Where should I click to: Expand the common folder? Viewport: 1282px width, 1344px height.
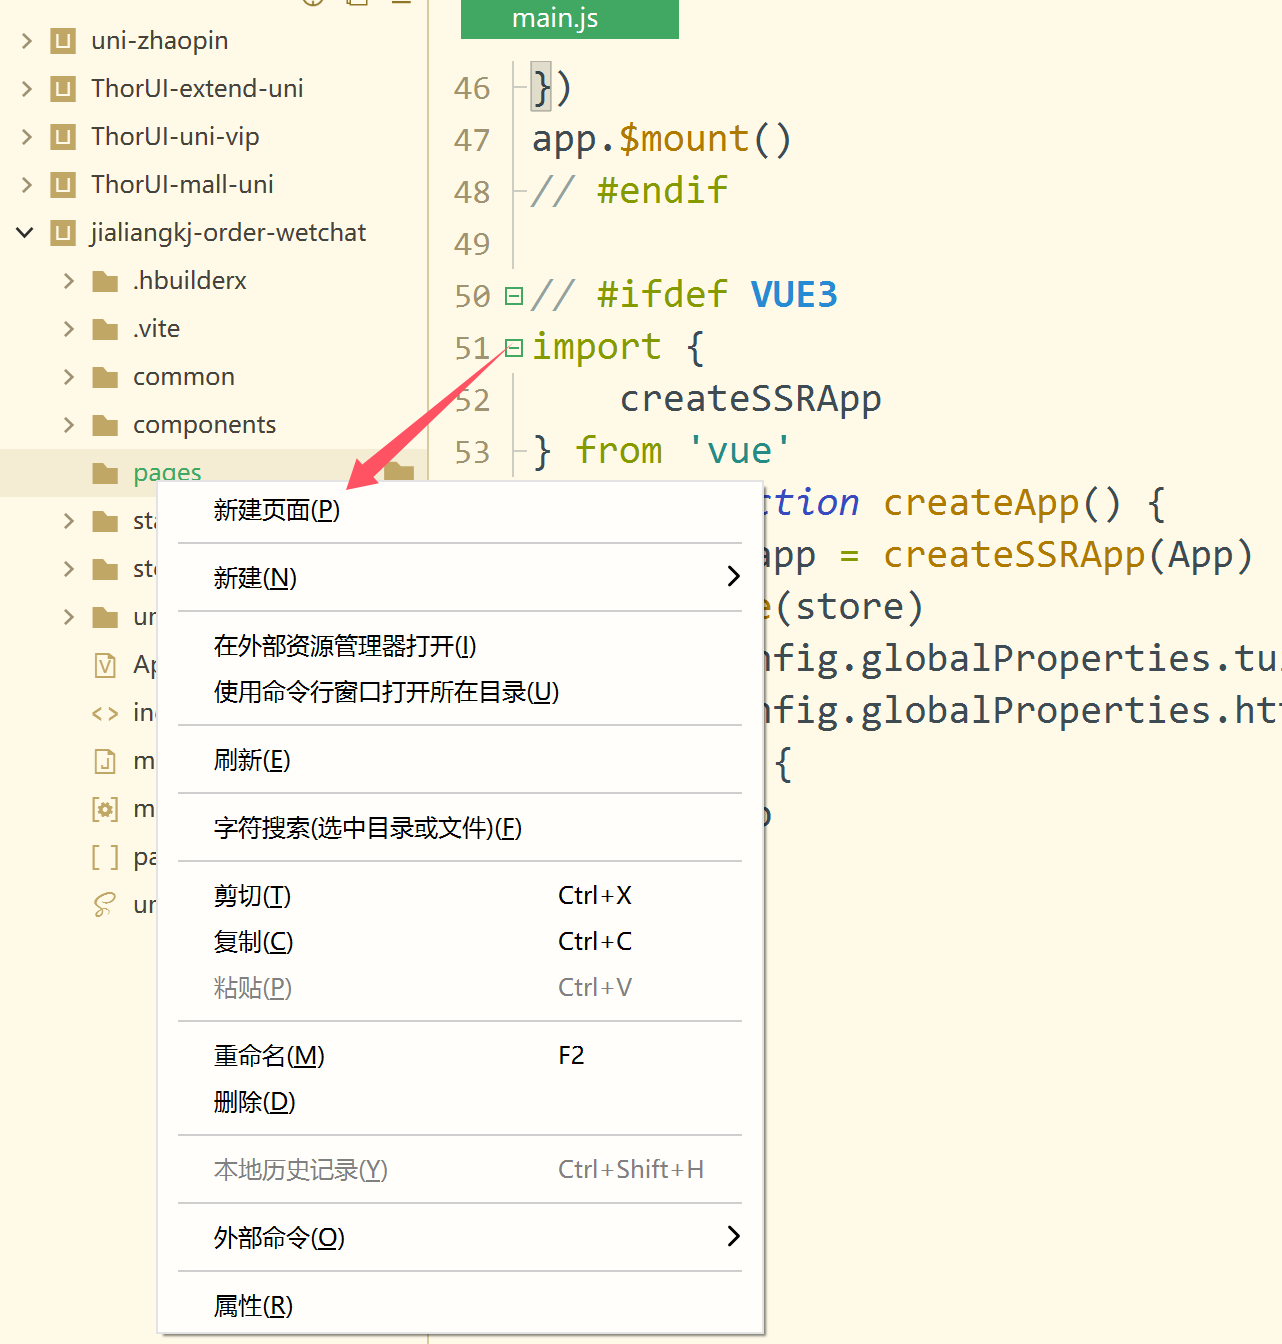(x=69, y=377)
